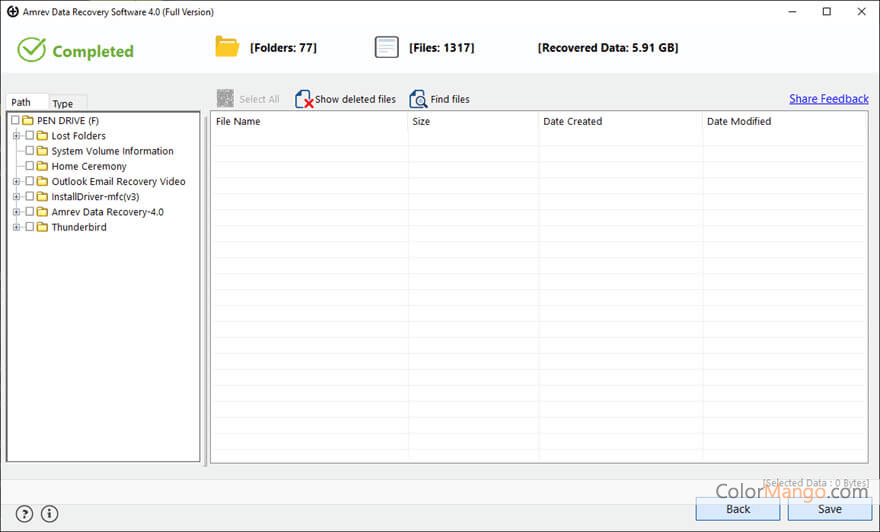
Task: Open the help question mark icon
Action: click(x=25, y=514)
